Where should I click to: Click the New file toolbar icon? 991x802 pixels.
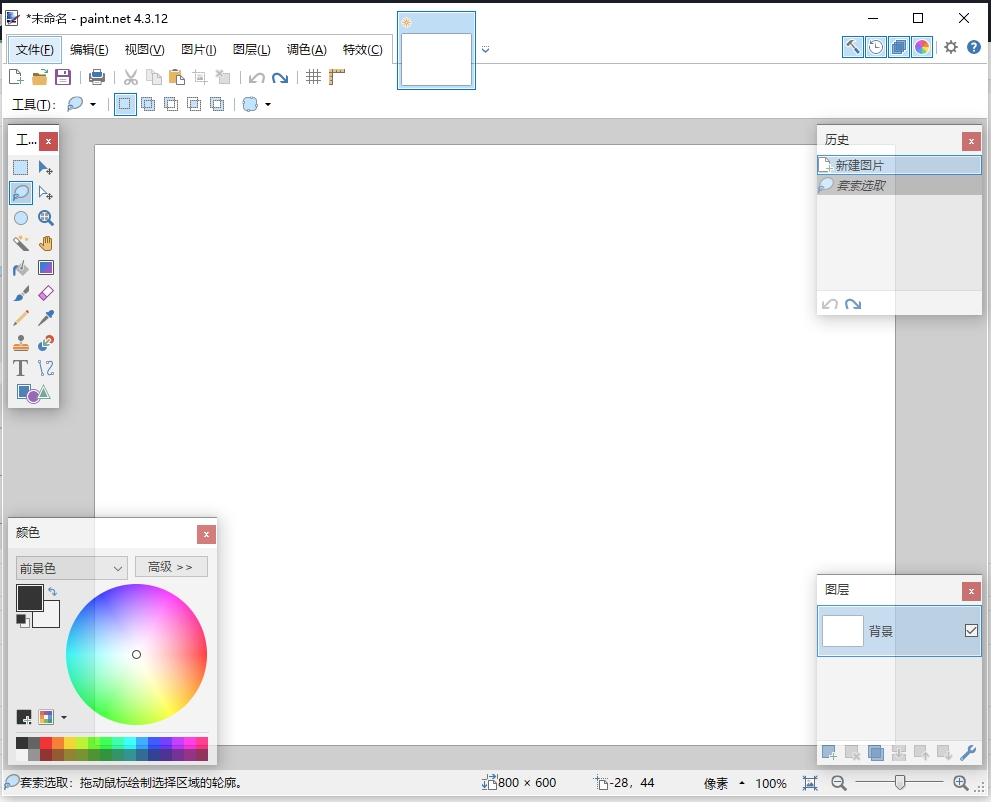pyautogui.click(x=16, y=77)
